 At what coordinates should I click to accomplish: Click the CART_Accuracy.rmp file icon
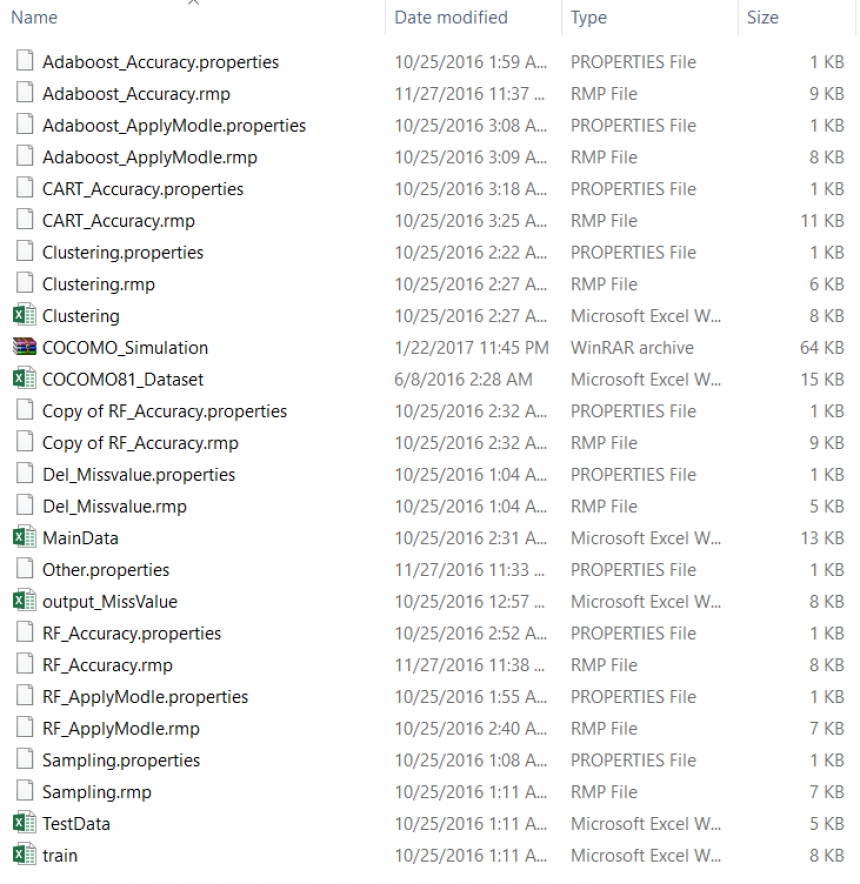tap(24, 219)
